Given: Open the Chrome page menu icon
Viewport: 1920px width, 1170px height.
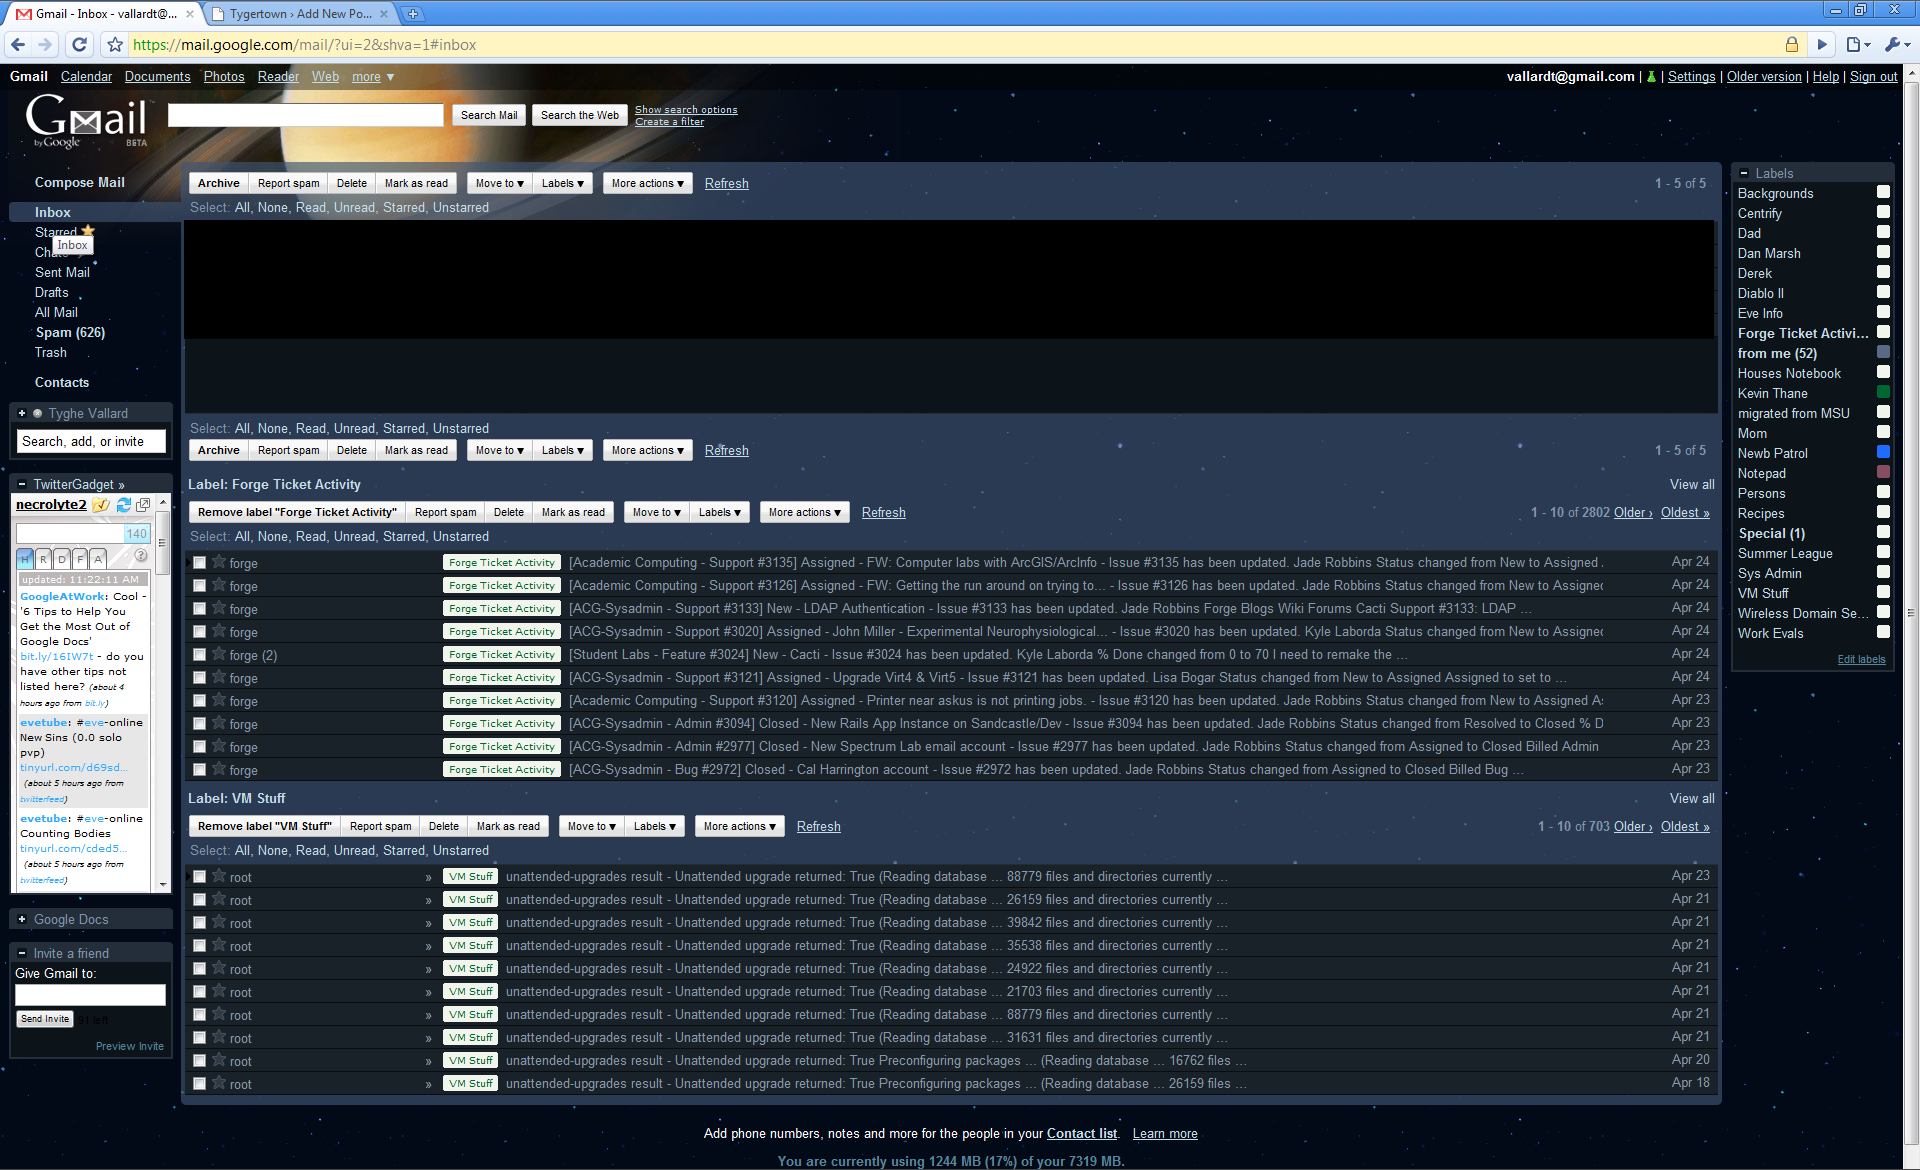Looking at the screenshot, I should (x=1858, y=44).
